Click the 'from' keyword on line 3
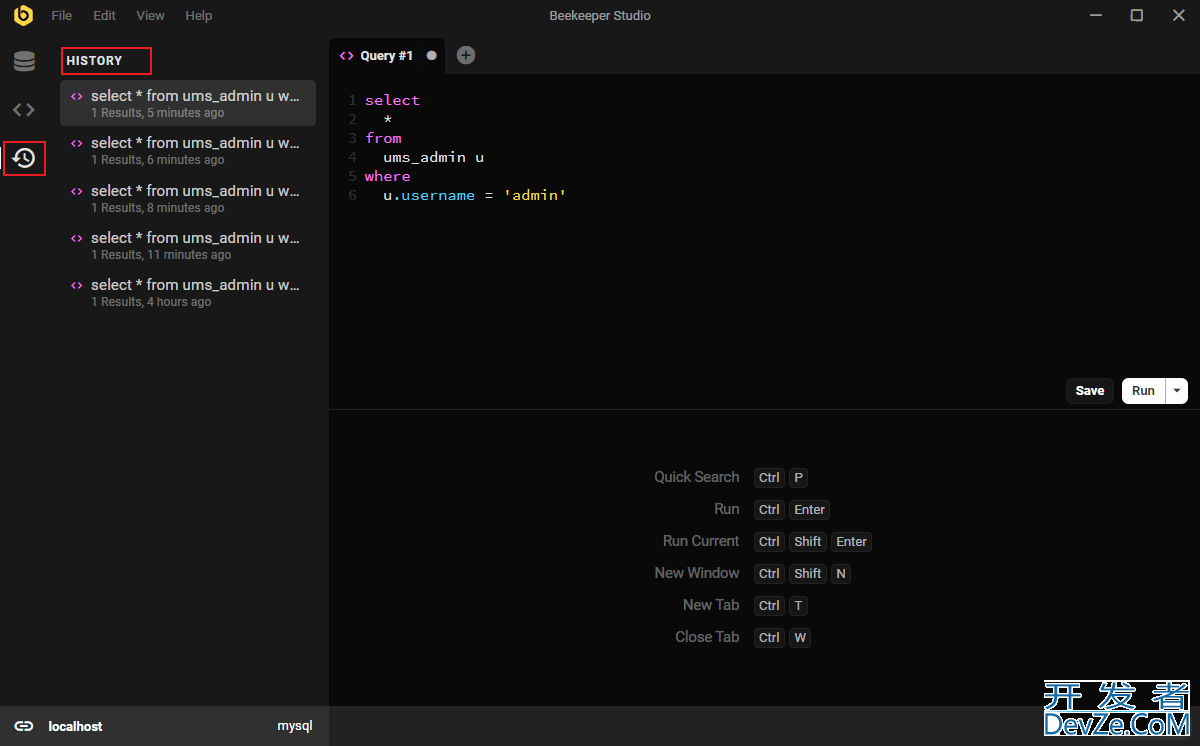The height and width of the screenshot is (746, 1200). click(x=383, y=138)
